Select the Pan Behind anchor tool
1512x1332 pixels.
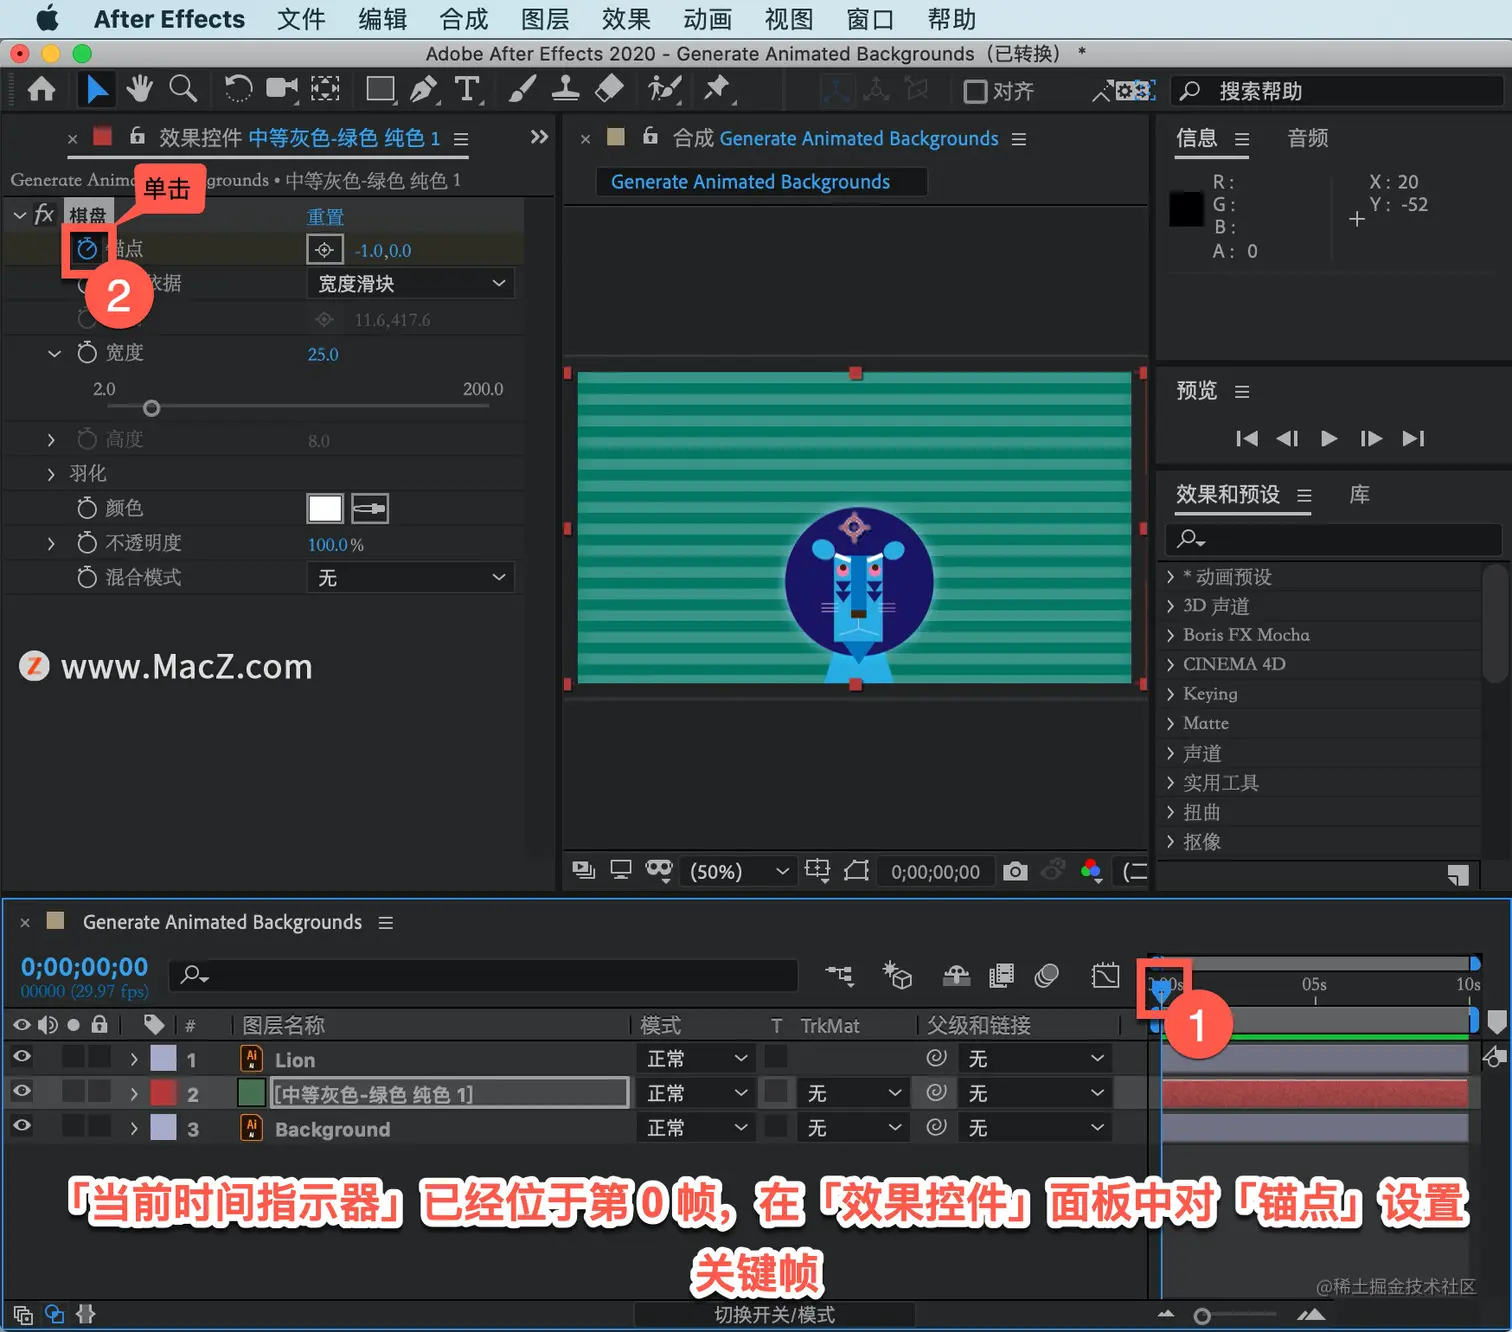coord(325,89)
